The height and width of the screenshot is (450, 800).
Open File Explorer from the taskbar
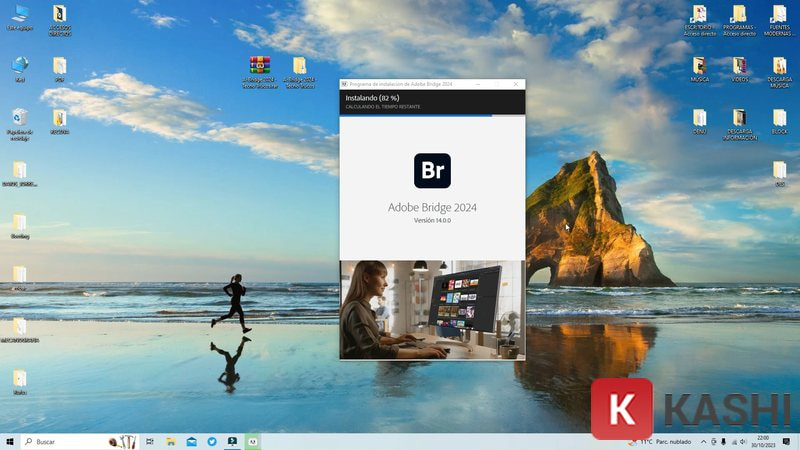coord(171,441)
